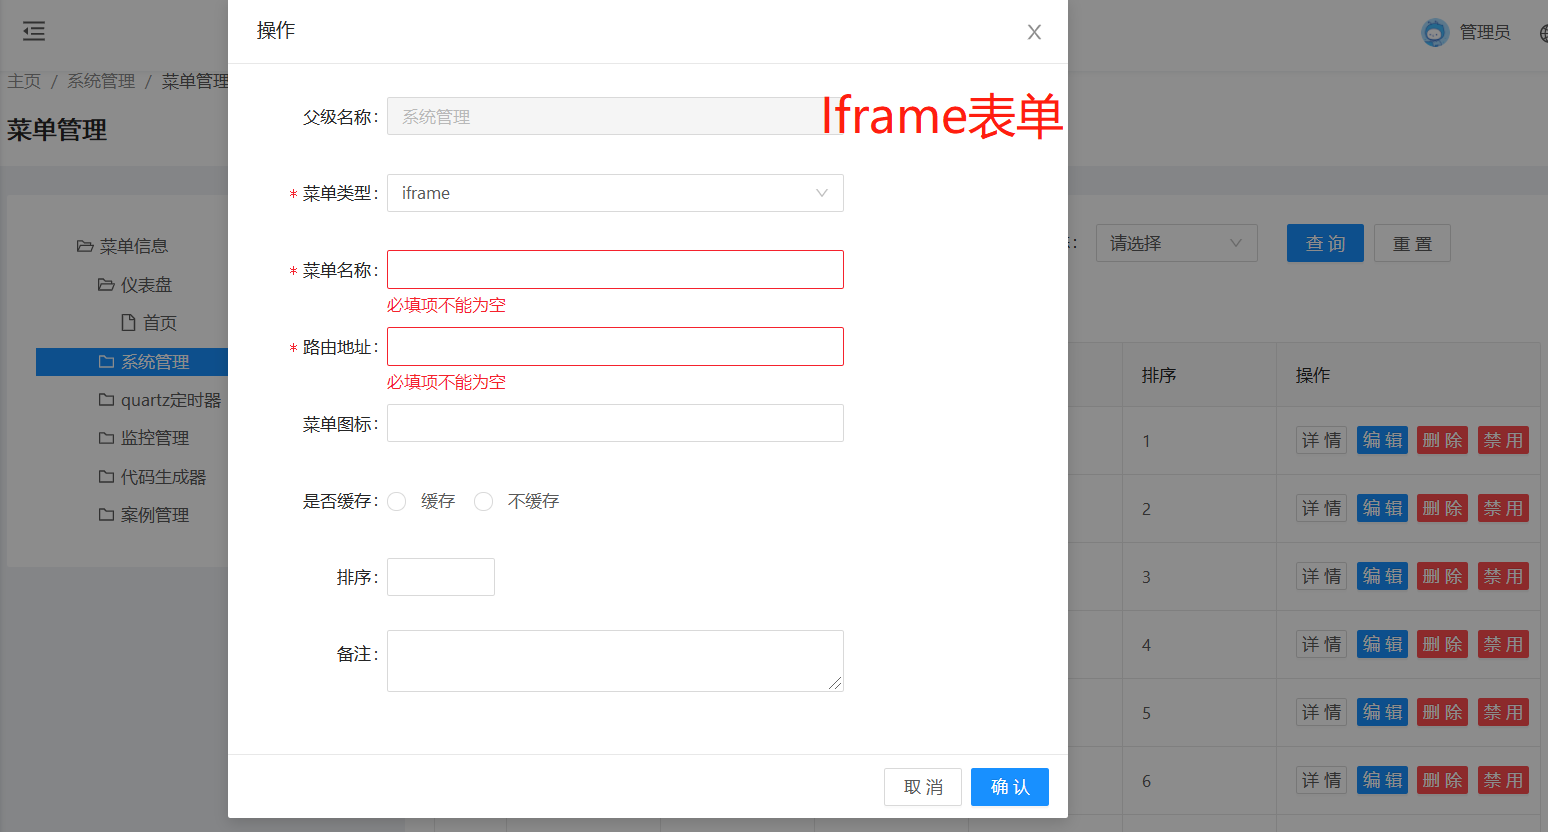This screenshot has width=1548, height=832.
Task: Select the 不缓存 radio option
Action: [x=484, y=501]
